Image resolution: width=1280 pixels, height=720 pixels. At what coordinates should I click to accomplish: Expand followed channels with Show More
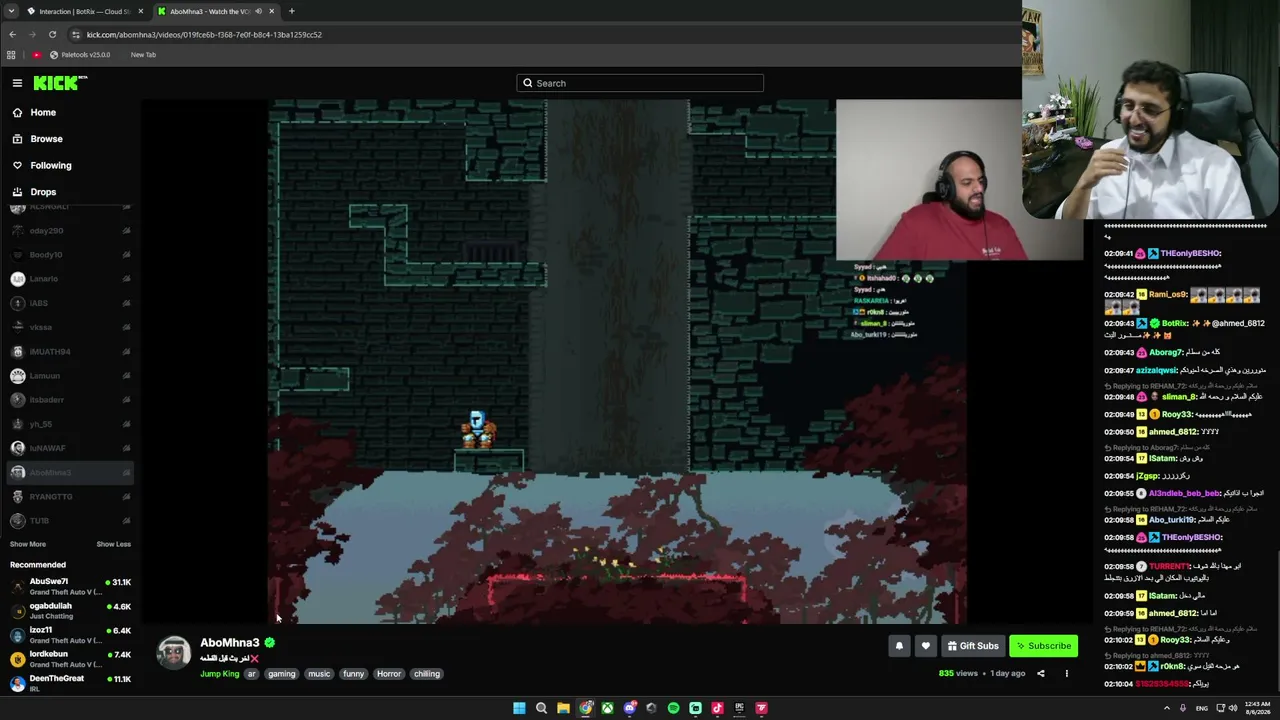[x=28, y=544]
